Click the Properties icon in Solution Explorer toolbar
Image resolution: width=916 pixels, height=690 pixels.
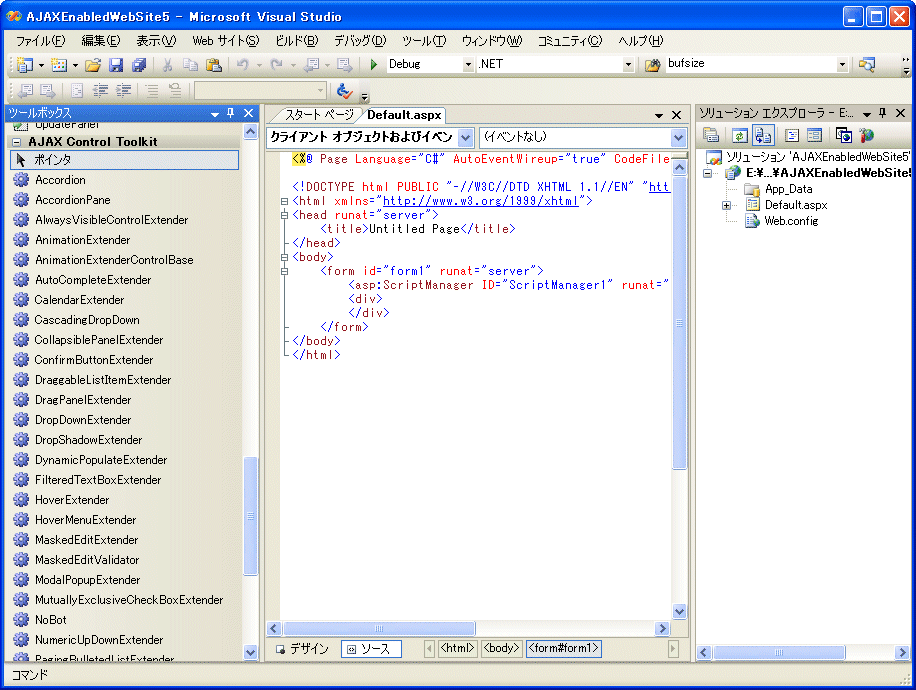(x=711, y=136)
